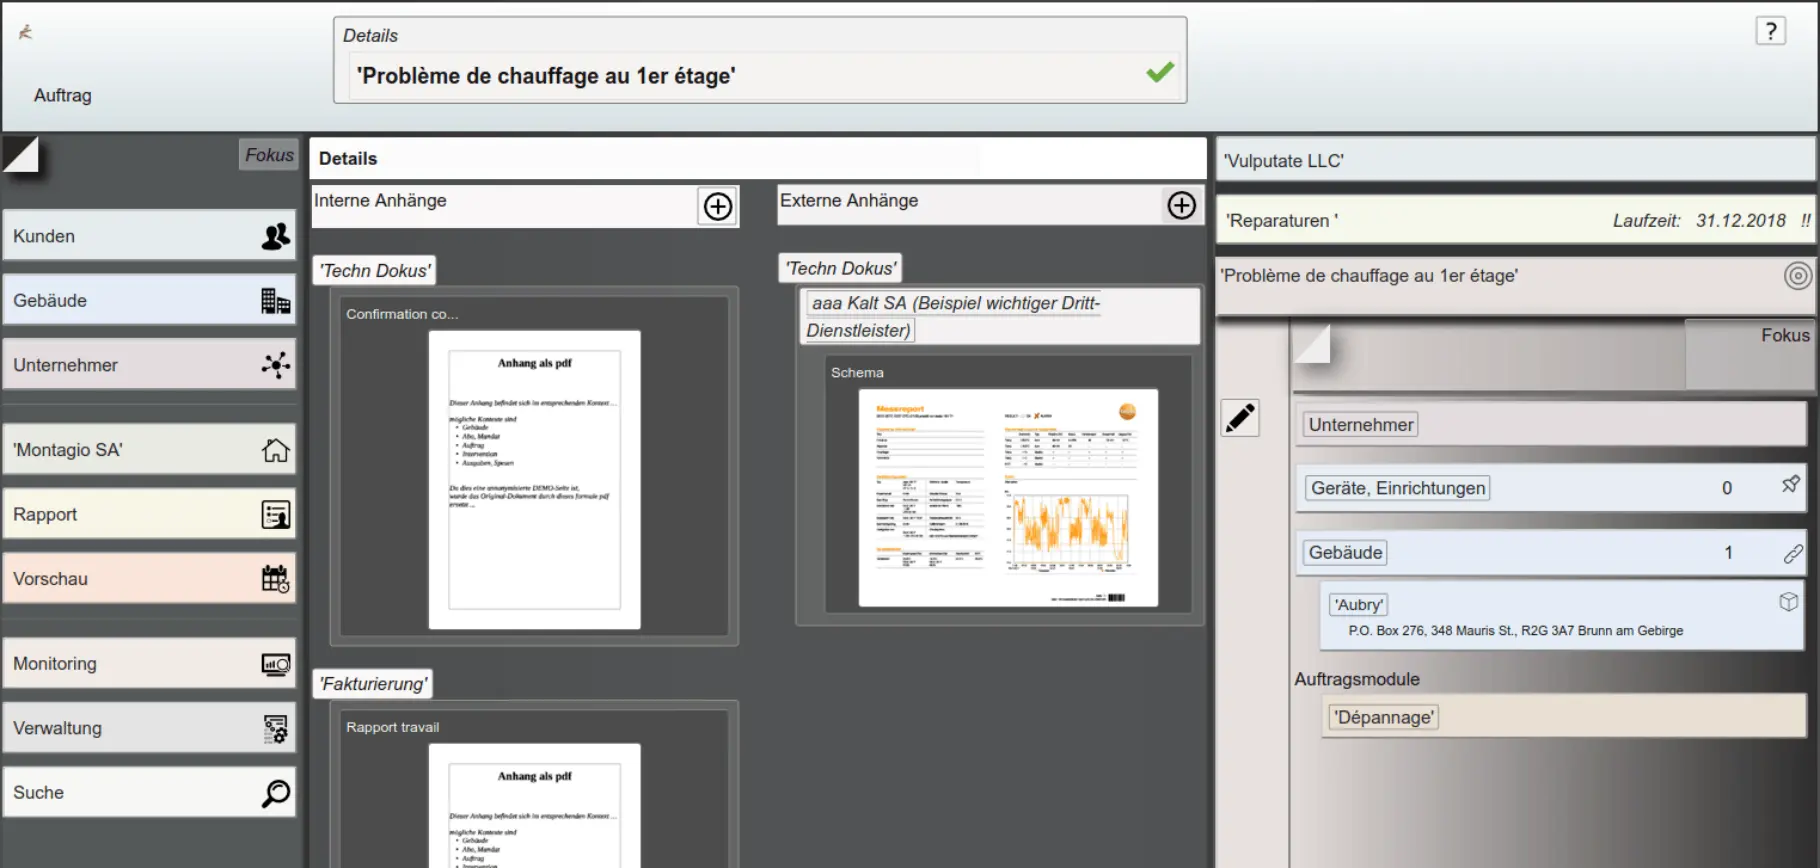
Task: Open the Unternehmer section in sidebar
Action: (149, 365)
